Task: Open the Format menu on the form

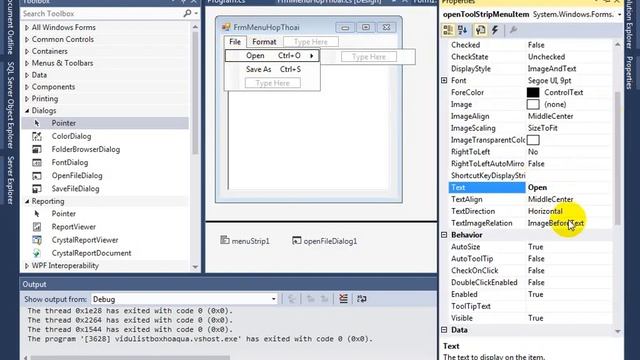Action: pyautogui.click(x=264, y=42)
